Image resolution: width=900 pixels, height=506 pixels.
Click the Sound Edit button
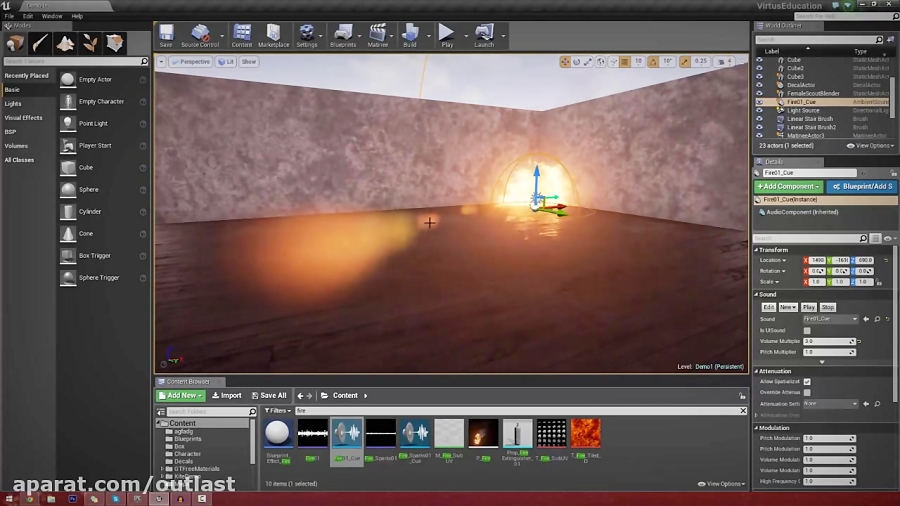768,308
